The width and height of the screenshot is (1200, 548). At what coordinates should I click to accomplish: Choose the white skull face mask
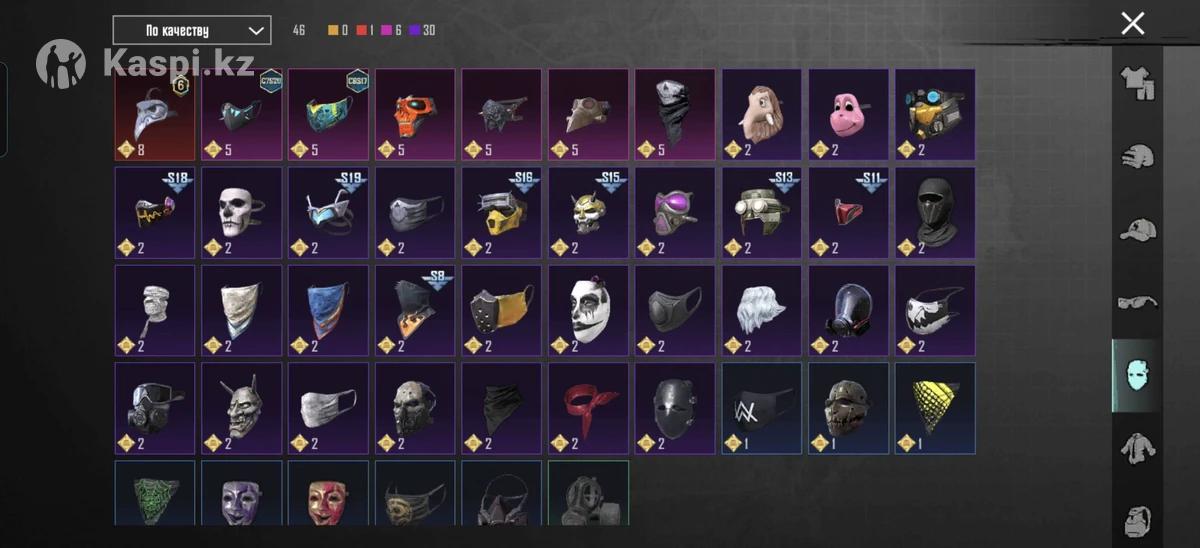coord(241,212)
